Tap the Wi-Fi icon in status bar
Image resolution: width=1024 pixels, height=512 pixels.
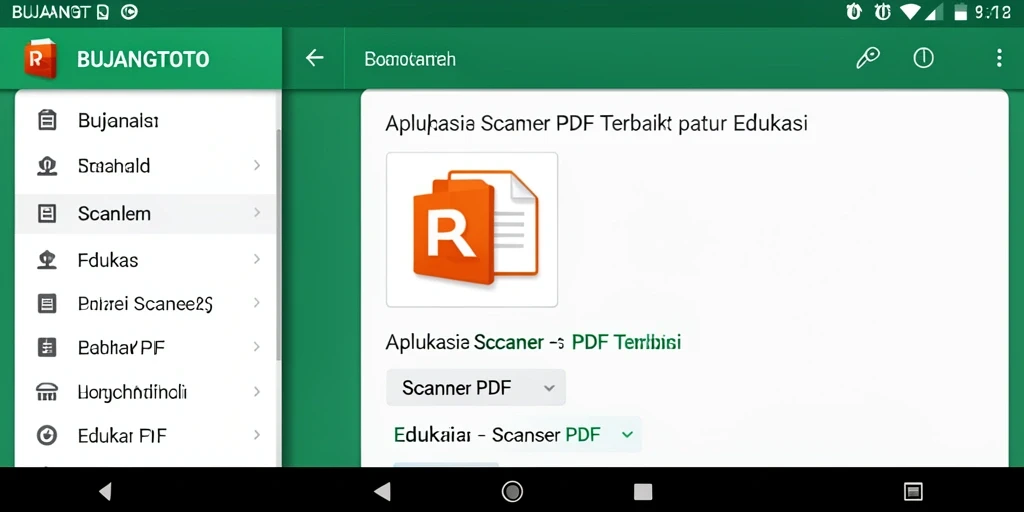[910, 12]
